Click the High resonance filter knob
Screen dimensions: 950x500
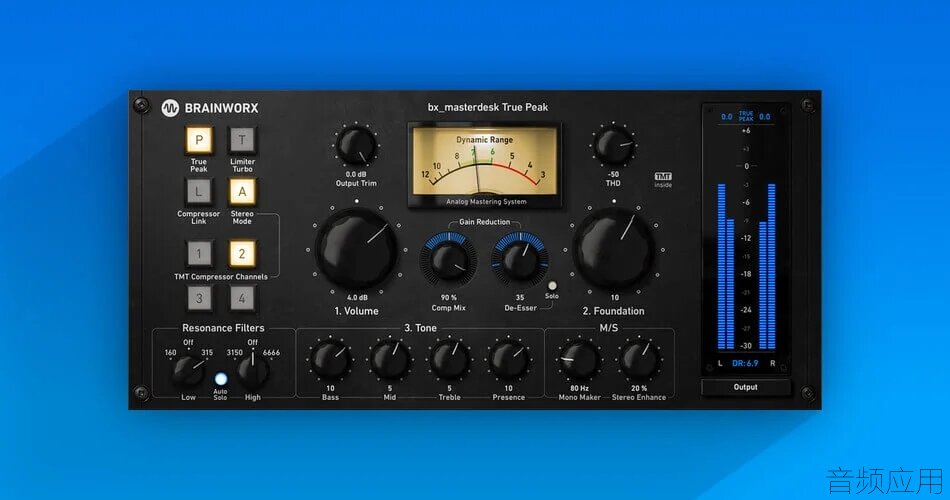(252, 372)
